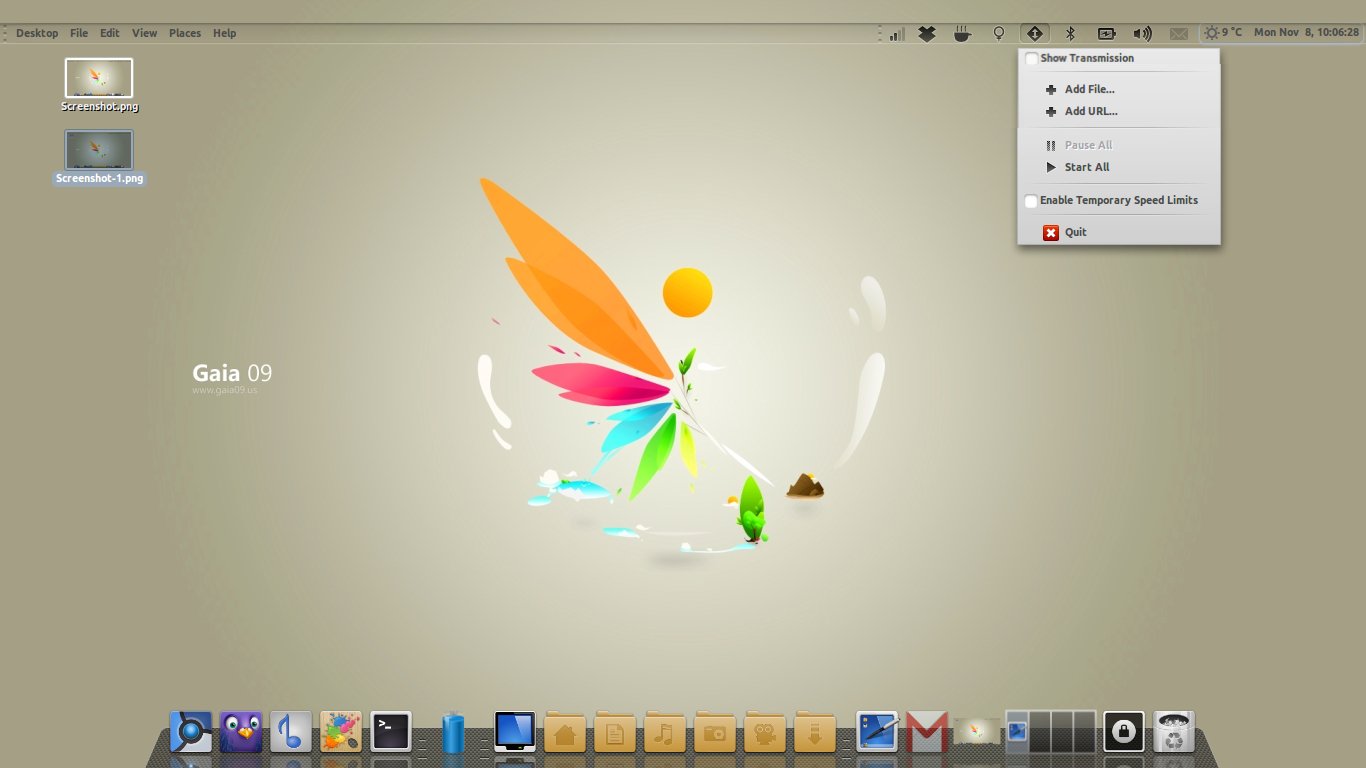
Task: Click the light bulb tray icon
Action: coord(998,33)
